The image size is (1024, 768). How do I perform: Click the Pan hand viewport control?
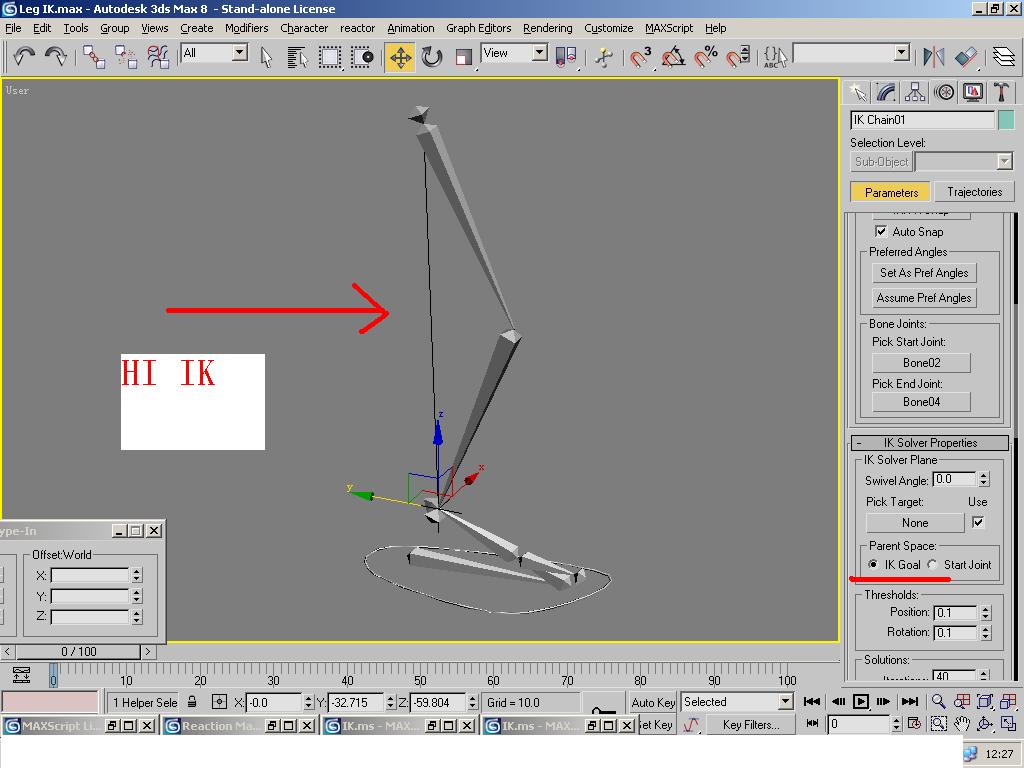[x=962, y=724]
